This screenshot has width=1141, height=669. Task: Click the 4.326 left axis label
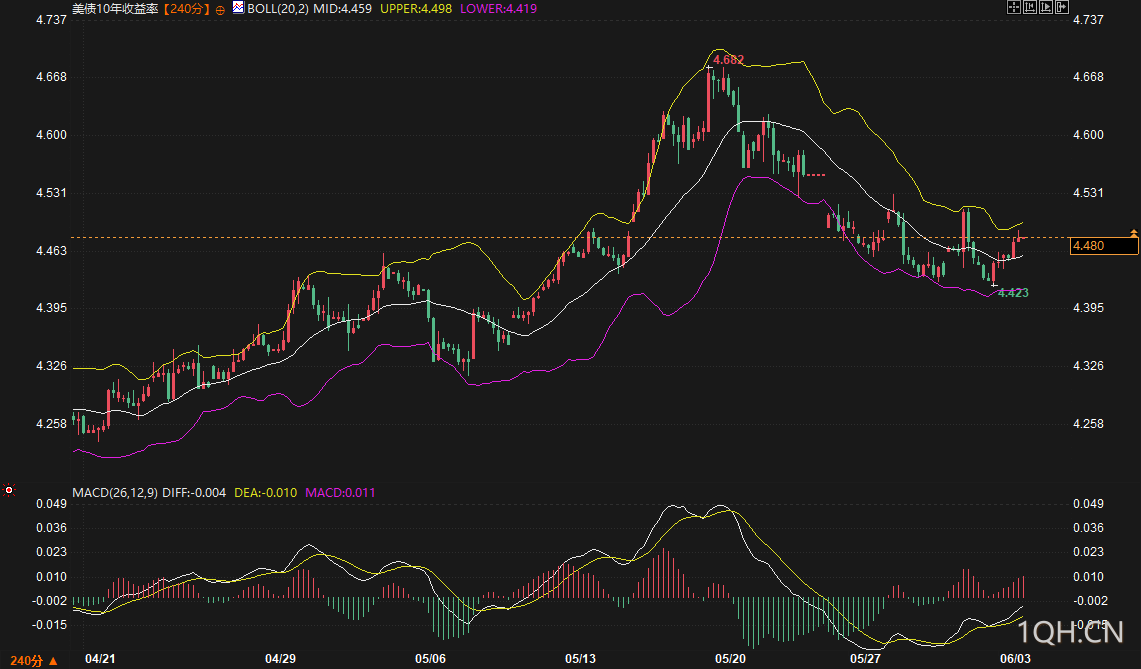coord(51,365)
